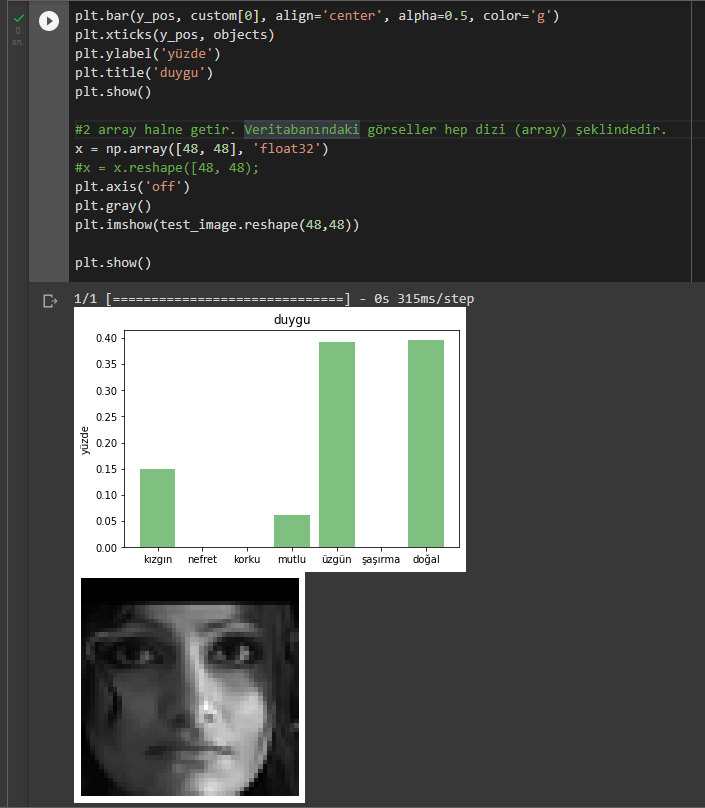
Task: Run the code cell with play button
Action: tap(49, 21)
